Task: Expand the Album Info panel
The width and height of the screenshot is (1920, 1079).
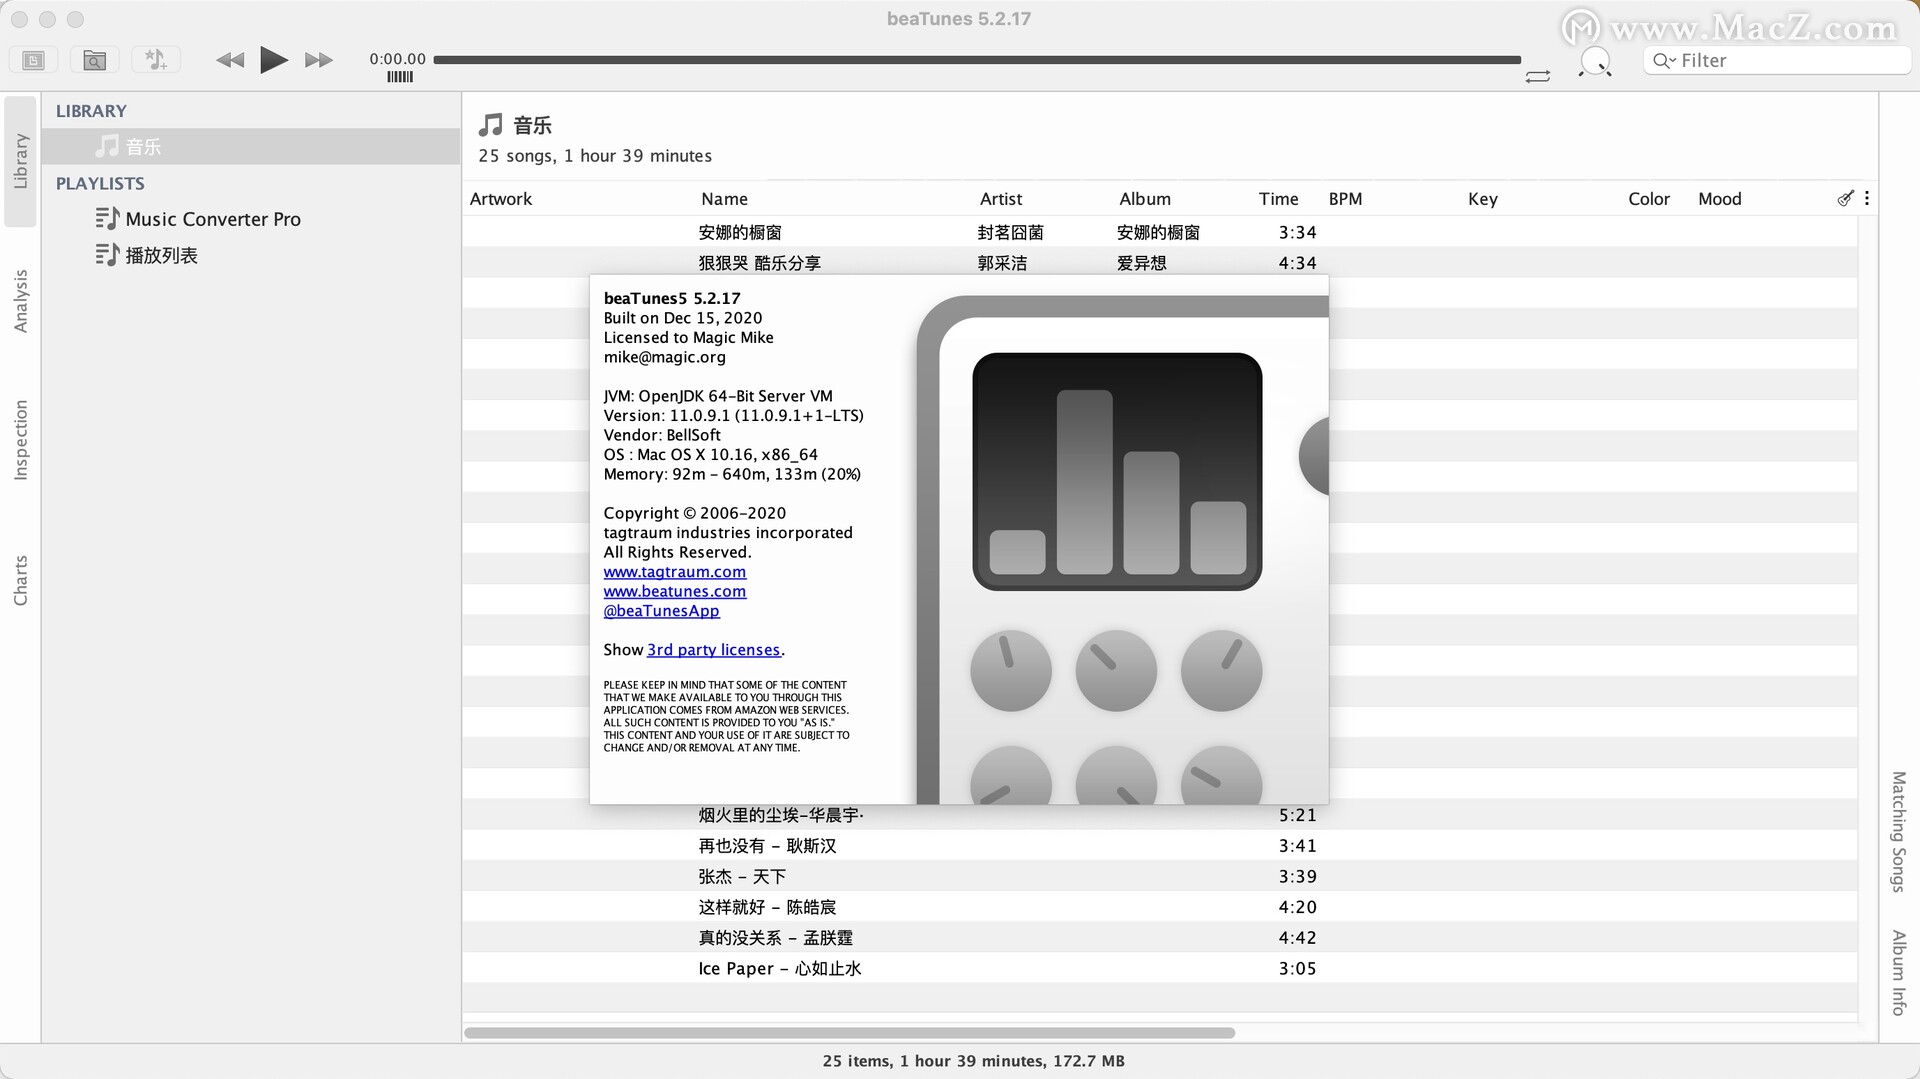Action: click(1897, 969)
